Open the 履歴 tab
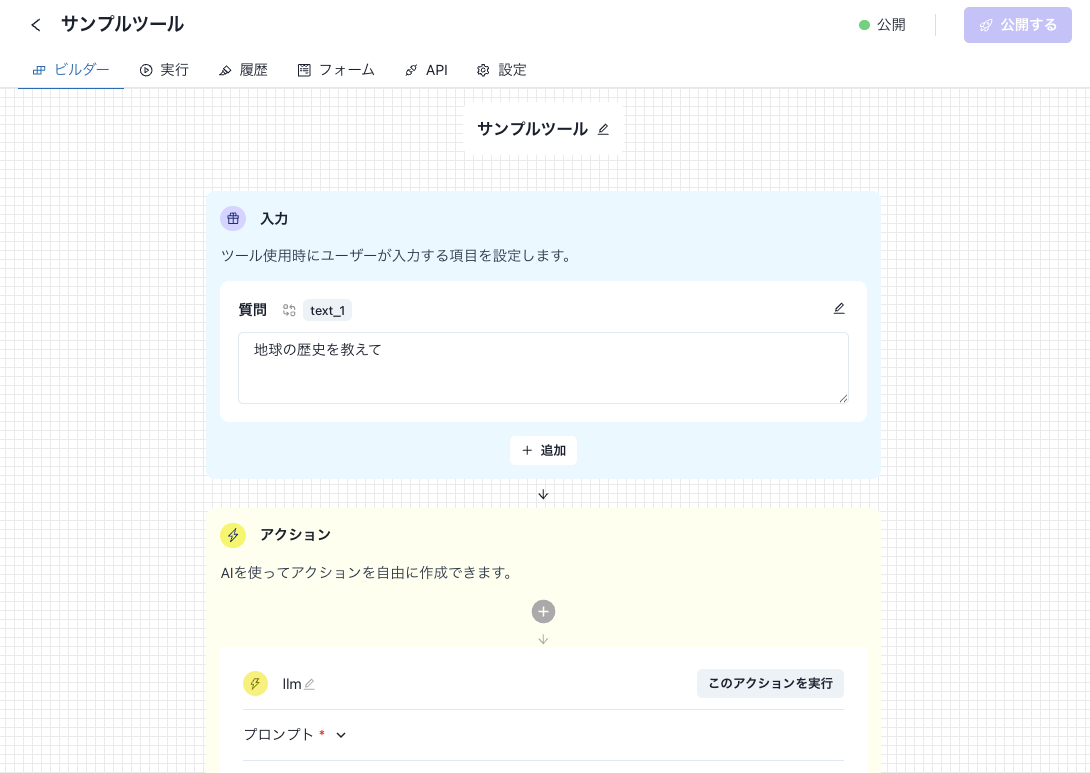The image size is (1090, 773). (243, 70)
